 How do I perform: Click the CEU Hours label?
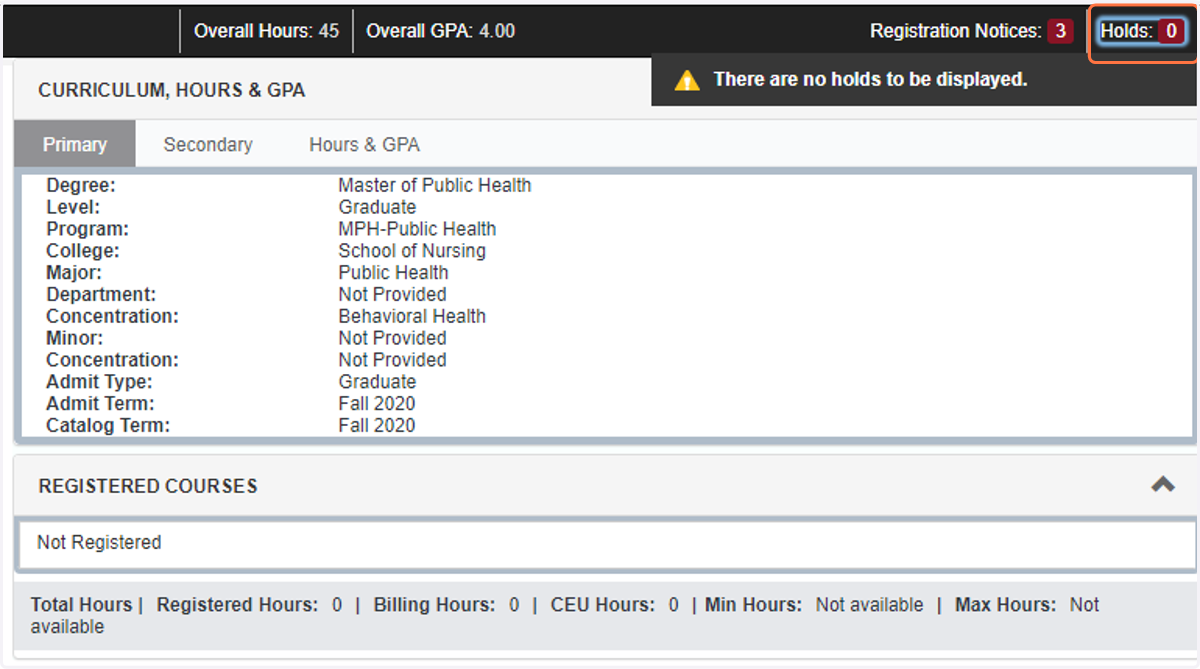point(602,604)
